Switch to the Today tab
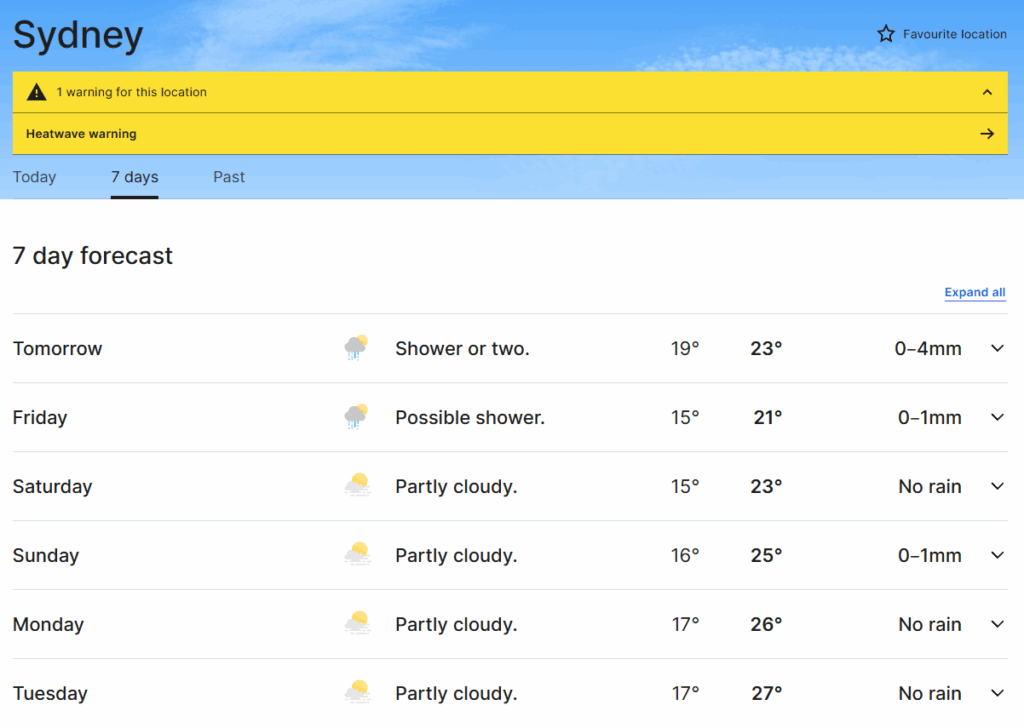This screenshot has height=728, width=1024. 34,177
